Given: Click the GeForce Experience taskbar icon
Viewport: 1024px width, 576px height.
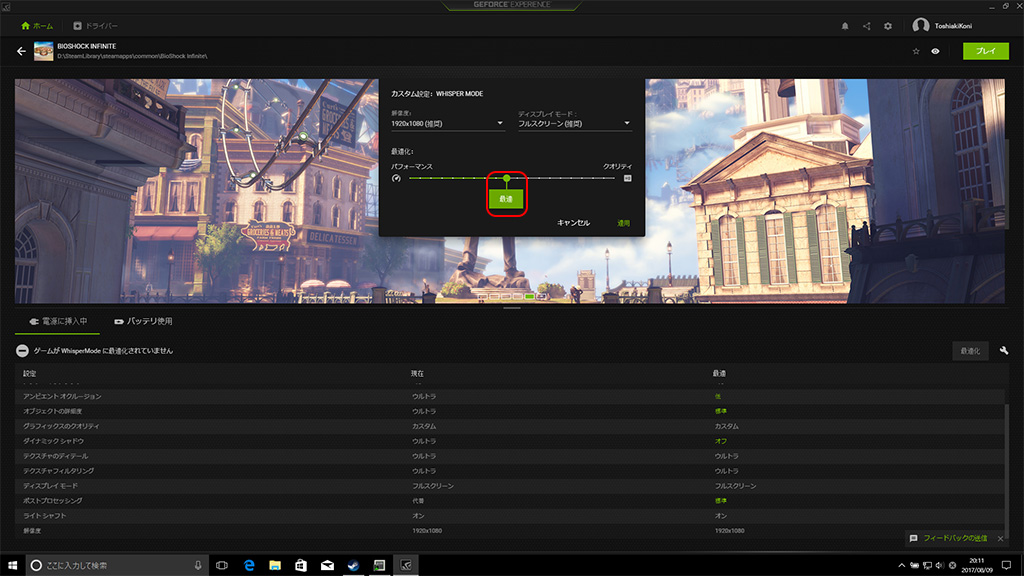Looking at the screenshot, I should pos(406,565).
